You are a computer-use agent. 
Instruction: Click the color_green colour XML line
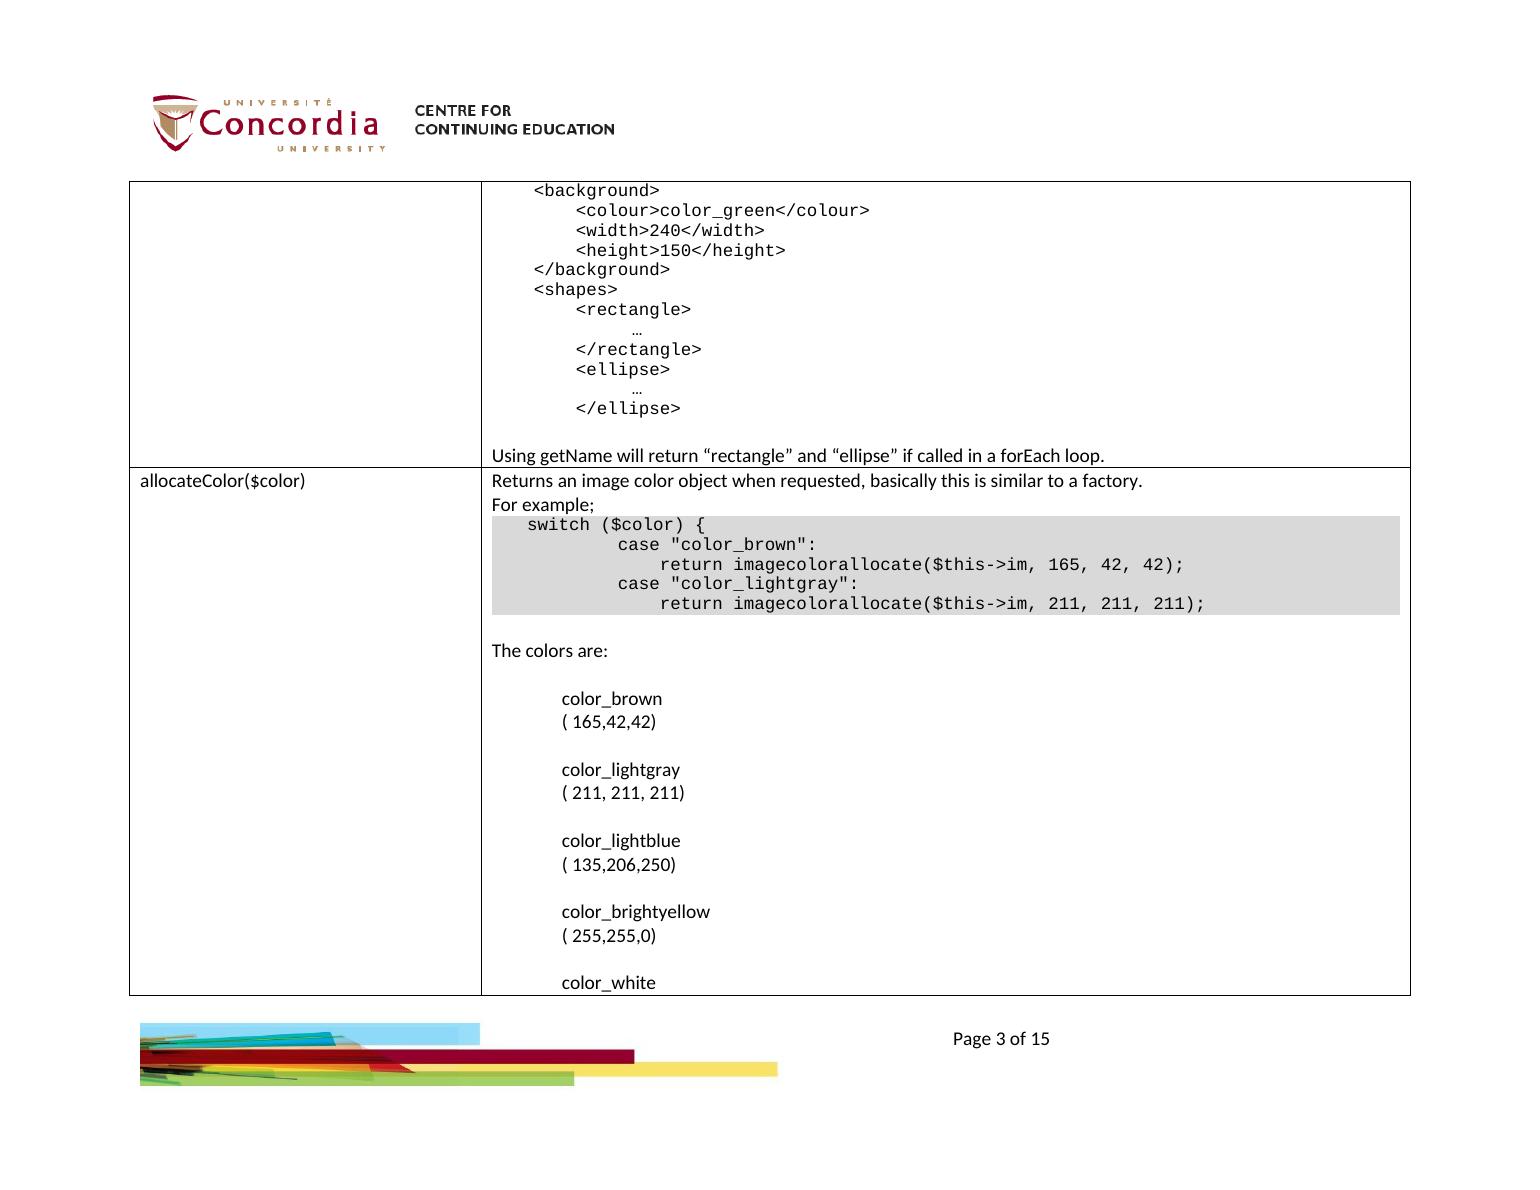click(x=721, y=211)
